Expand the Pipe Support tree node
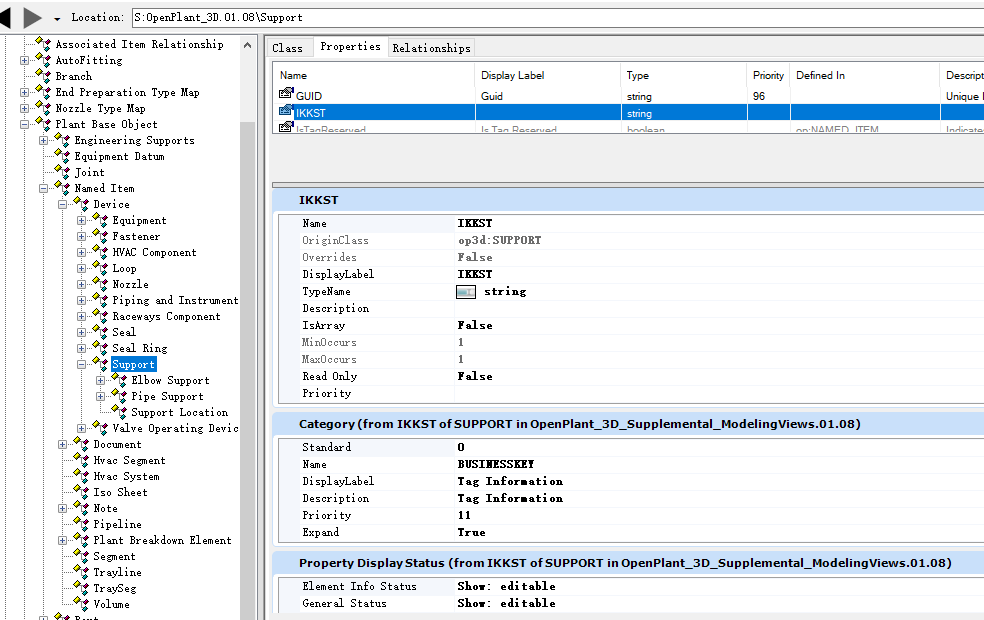 tap(101, 397)
